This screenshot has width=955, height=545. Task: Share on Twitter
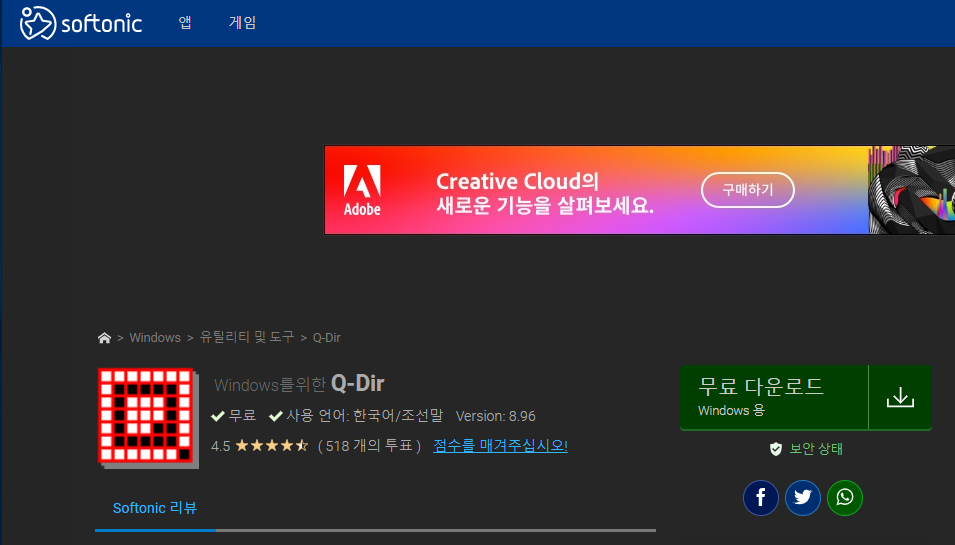[803, 498]
